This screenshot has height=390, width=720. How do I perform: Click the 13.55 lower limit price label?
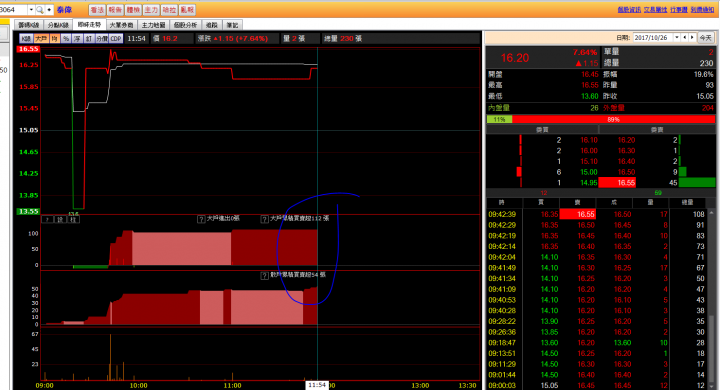[28, 211]
